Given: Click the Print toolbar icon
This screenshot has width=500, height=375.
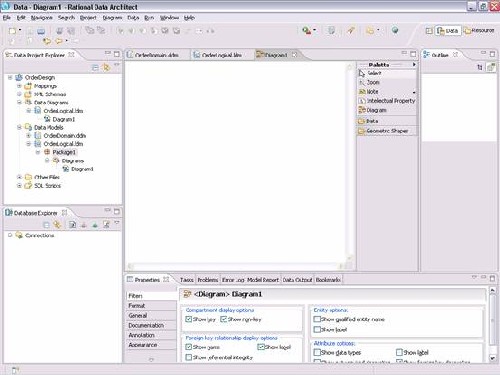Looking at the screenshot, I should coord(41,31).
